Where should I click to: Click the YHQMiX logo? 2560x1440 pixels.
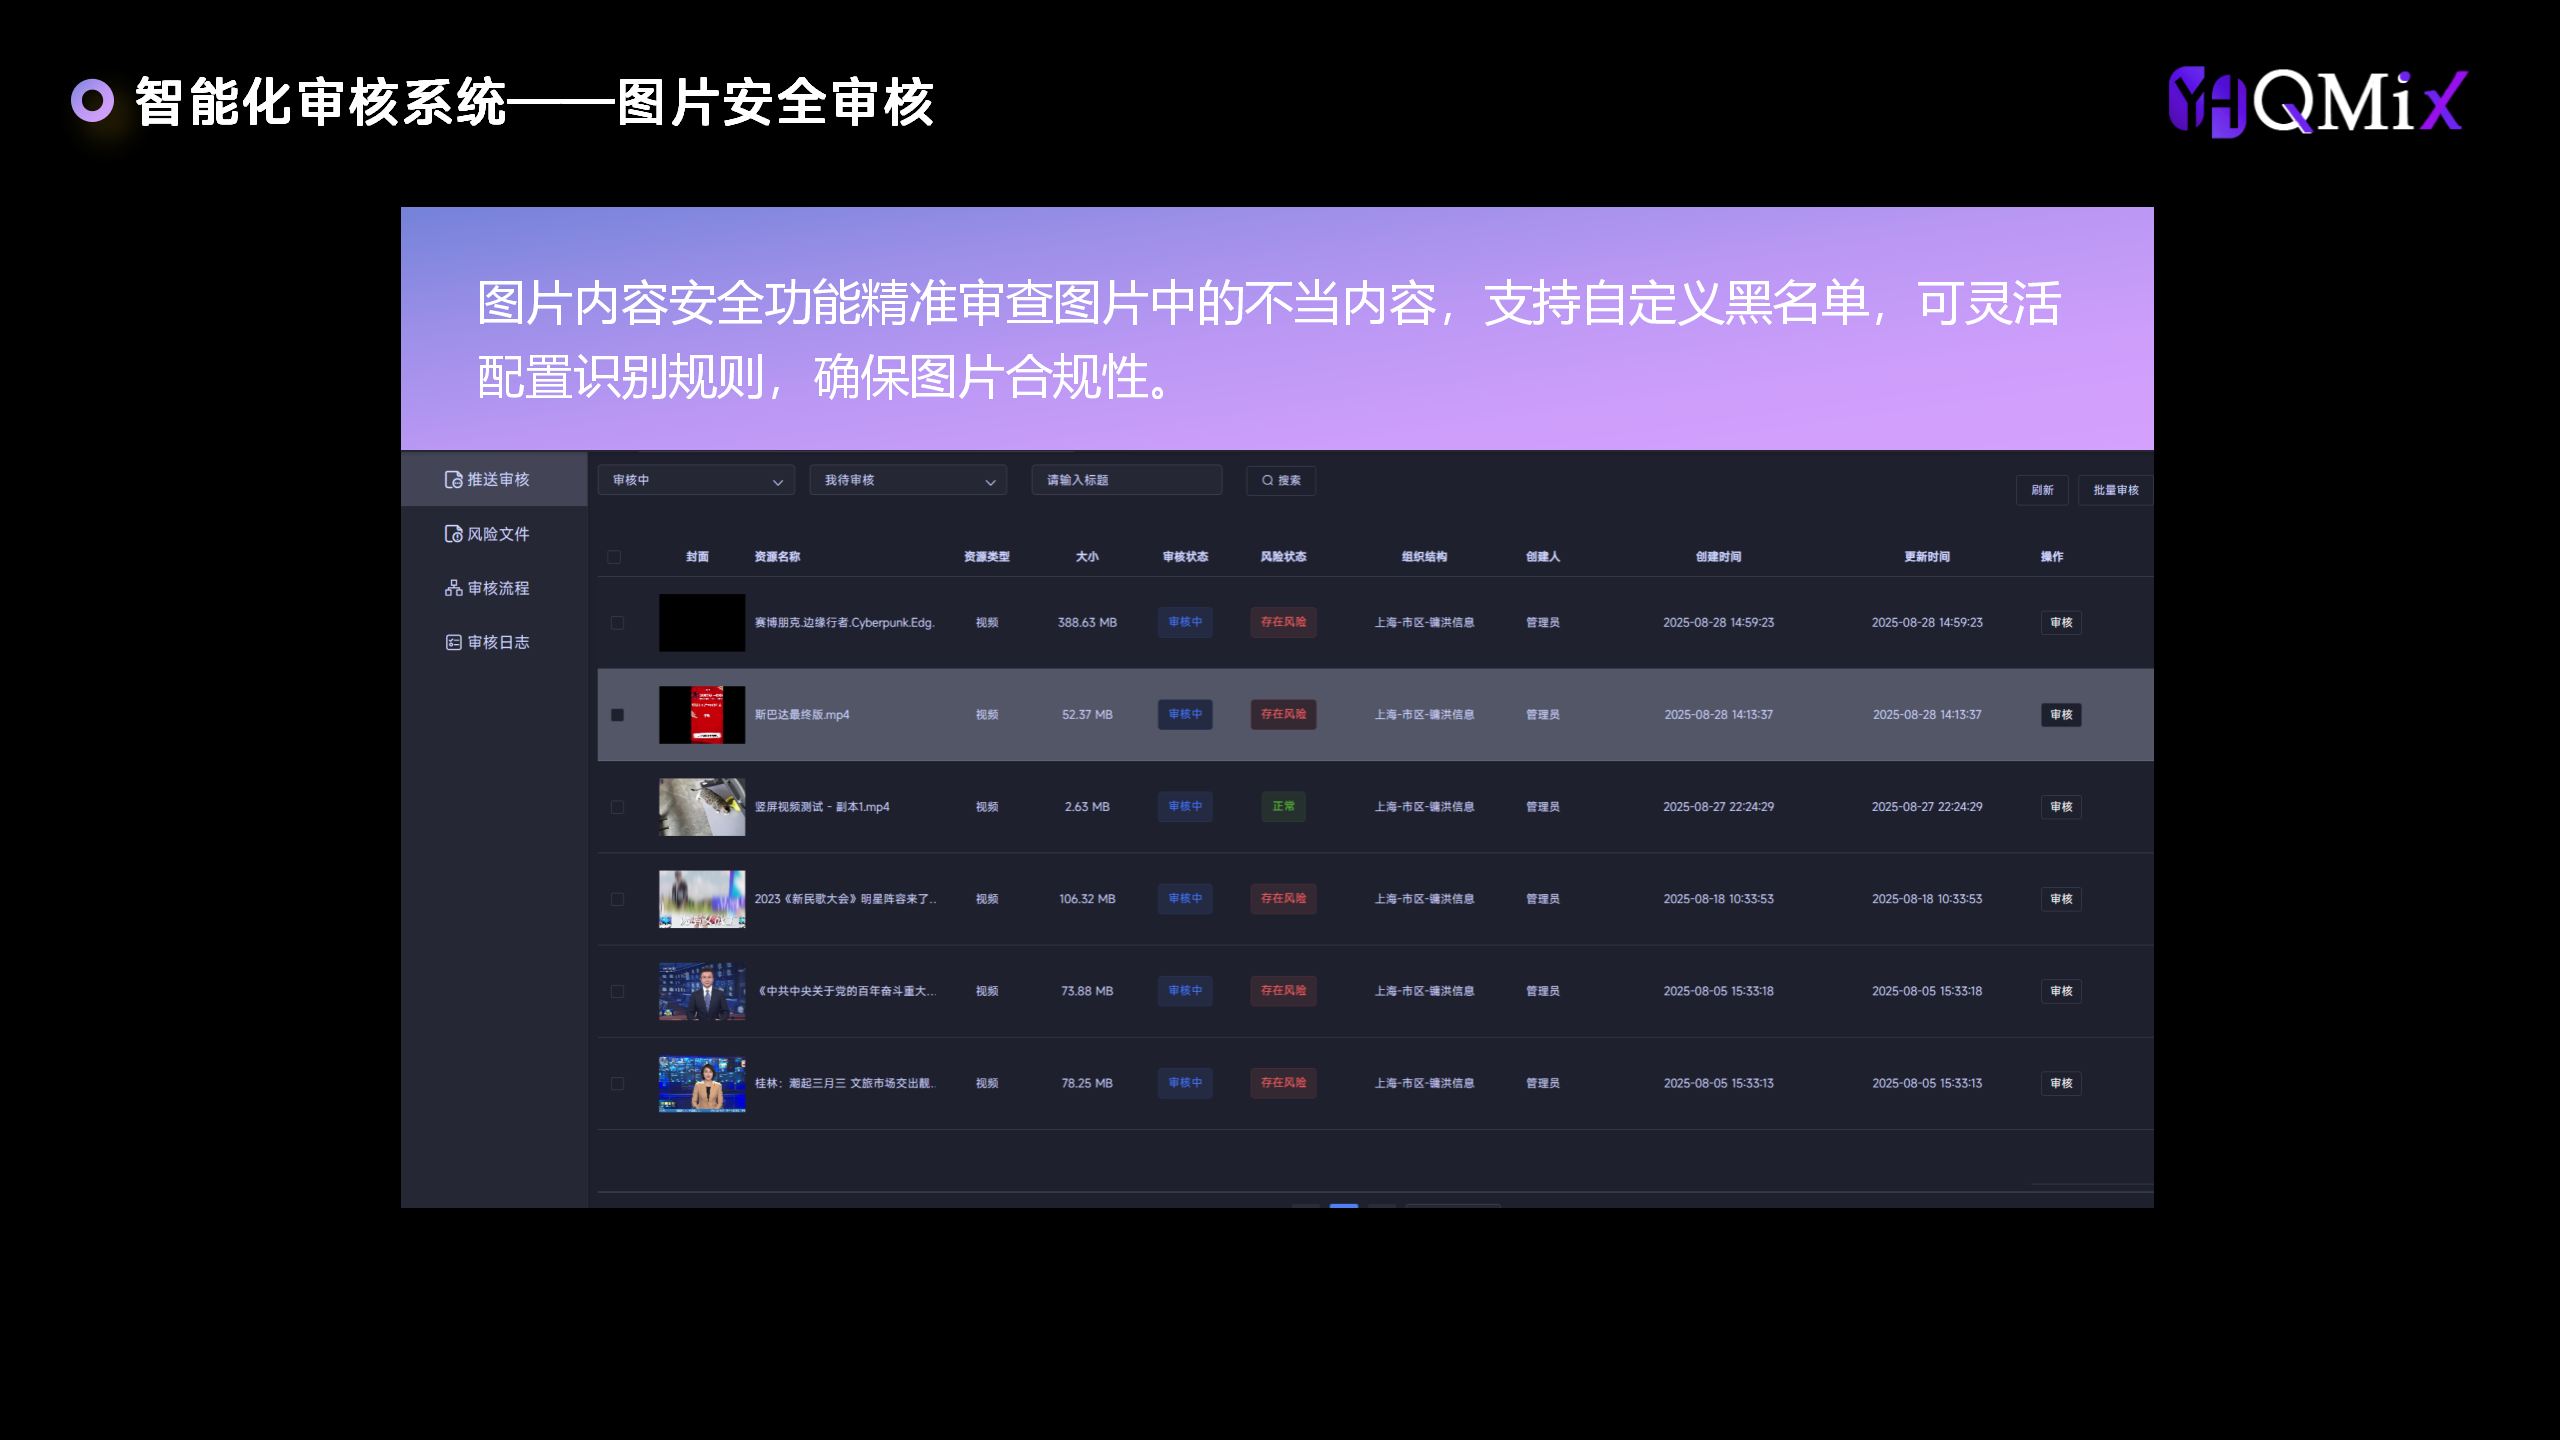[x=2317, y=102]
